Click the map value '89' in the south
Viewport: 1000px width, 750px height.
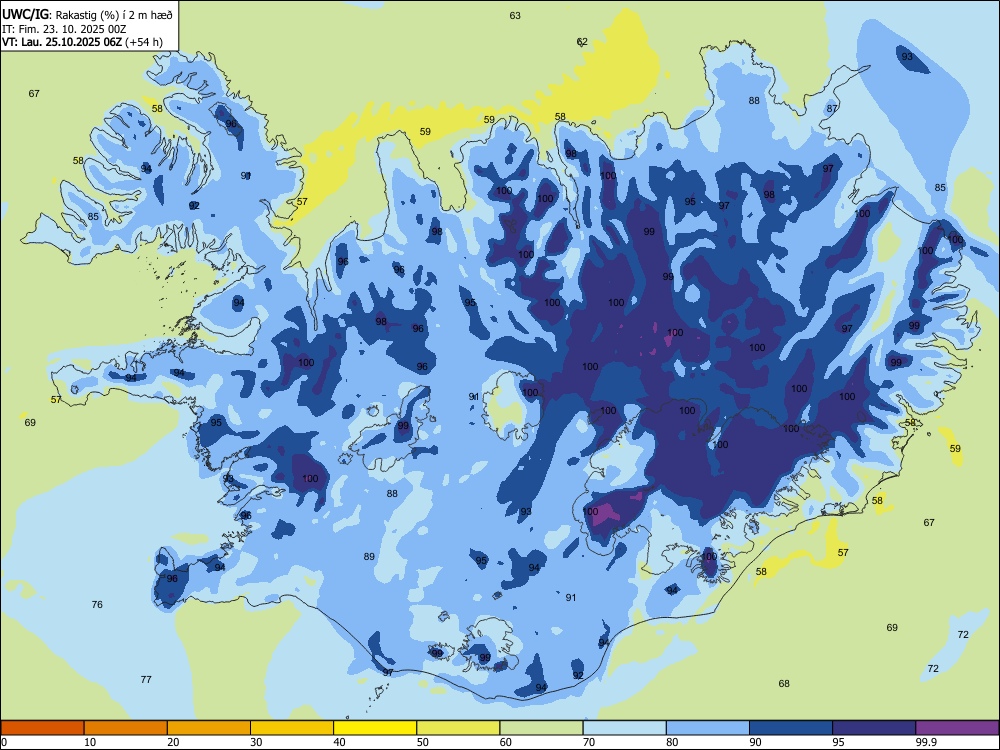point(369,556)
